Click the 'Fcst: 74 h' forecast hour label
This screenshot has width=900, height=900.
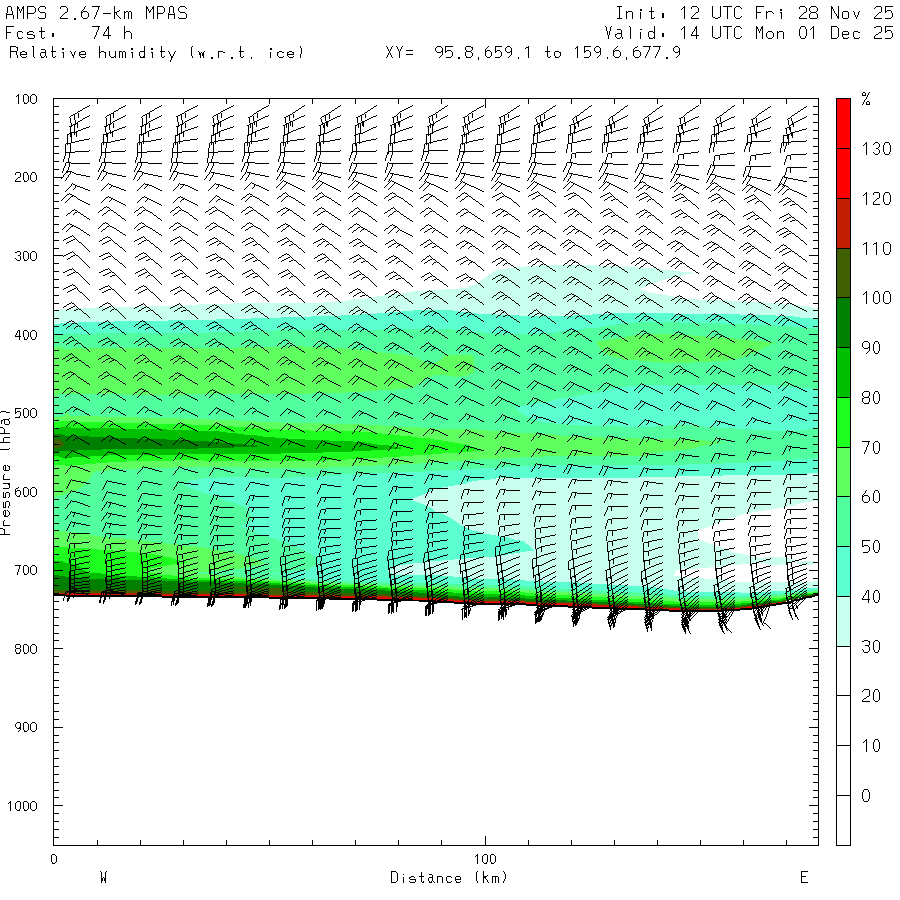coord(68,33)
